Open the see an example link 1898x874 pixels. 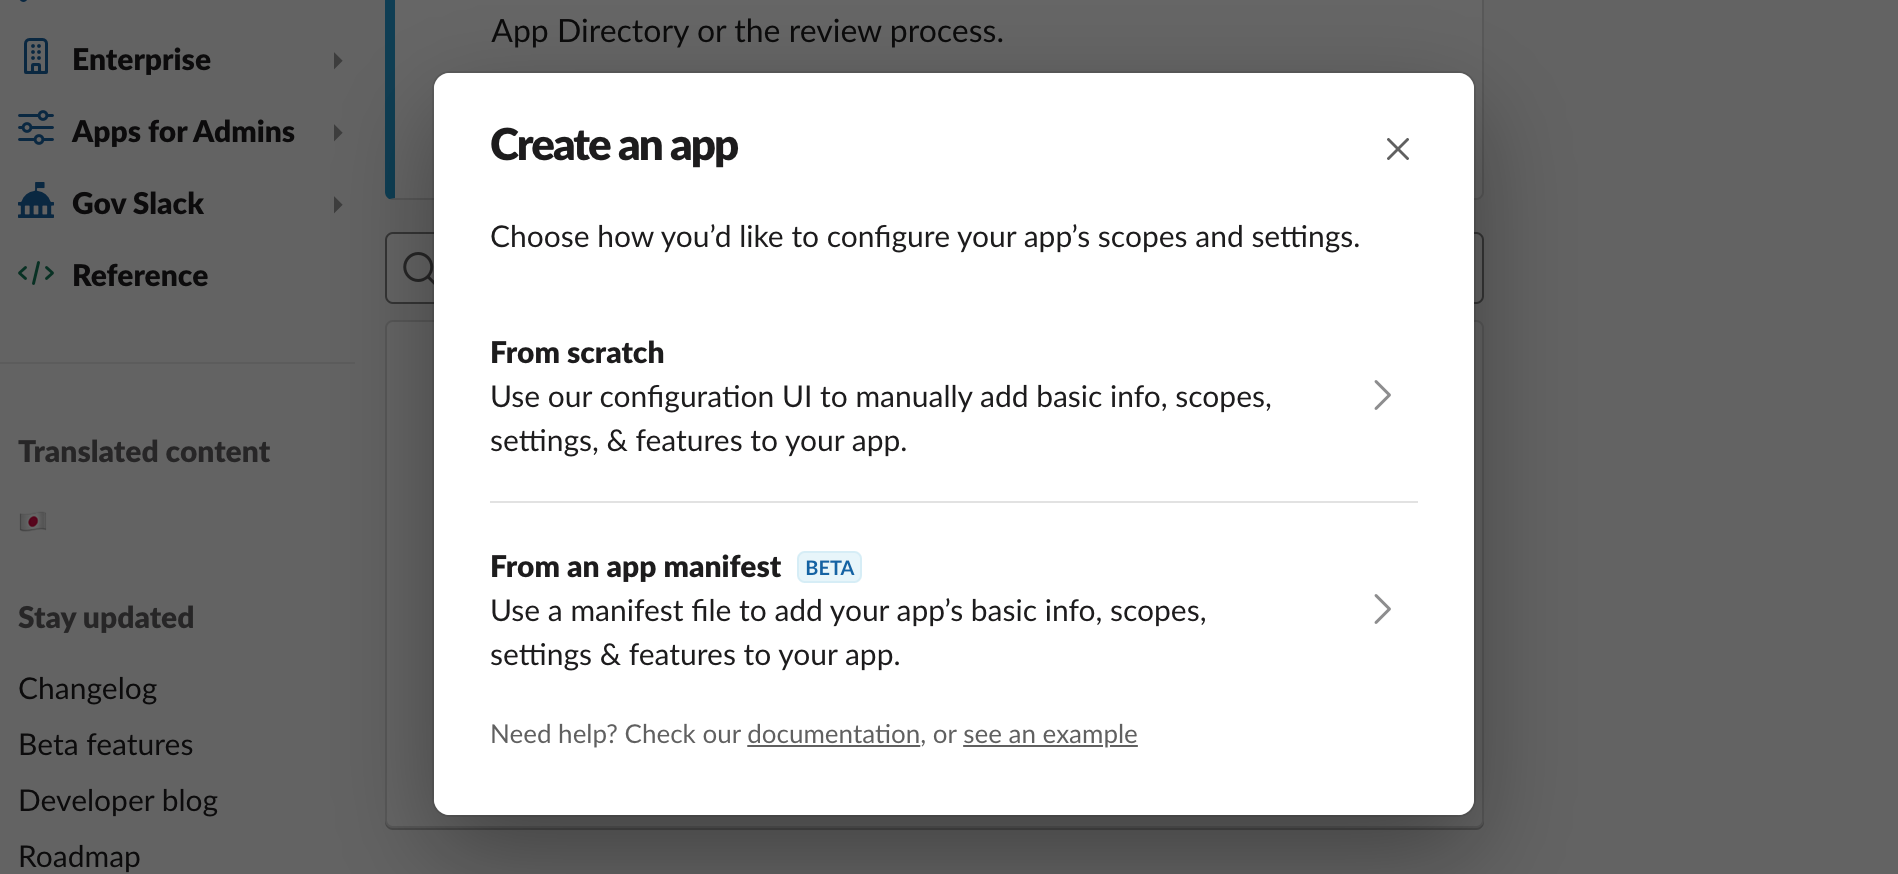point(1050,734)
